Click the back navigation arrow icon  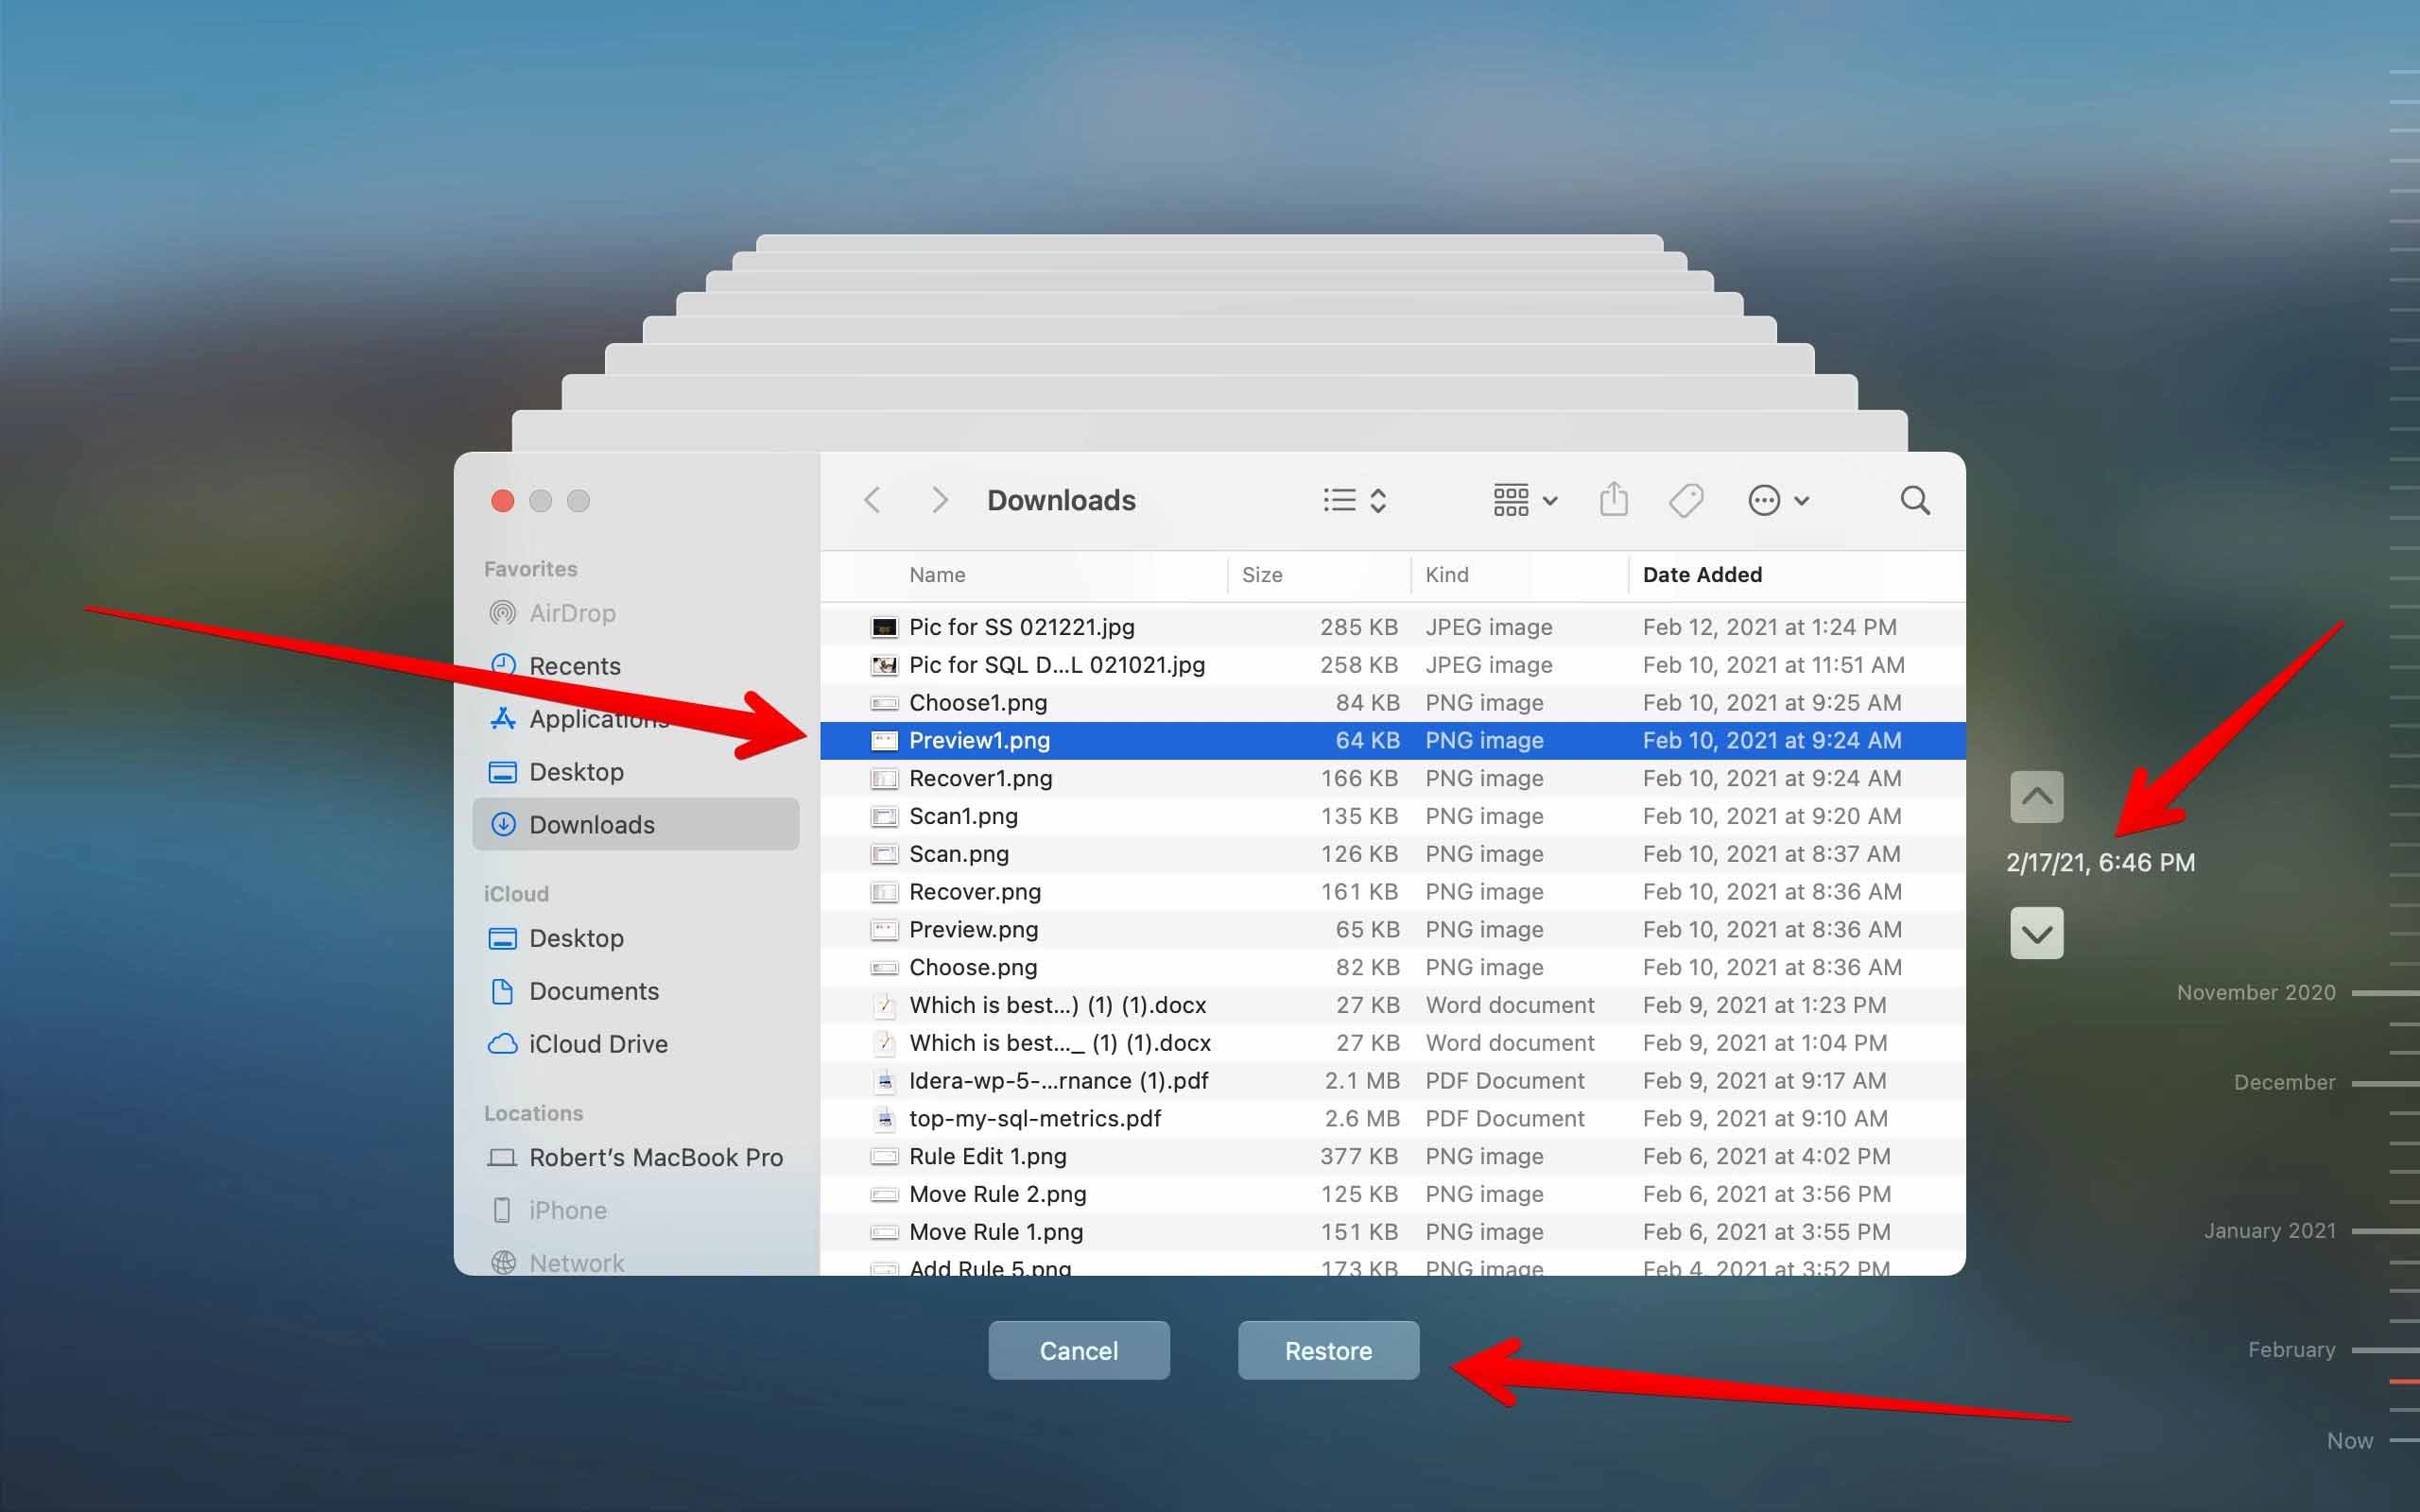point(873,500)
